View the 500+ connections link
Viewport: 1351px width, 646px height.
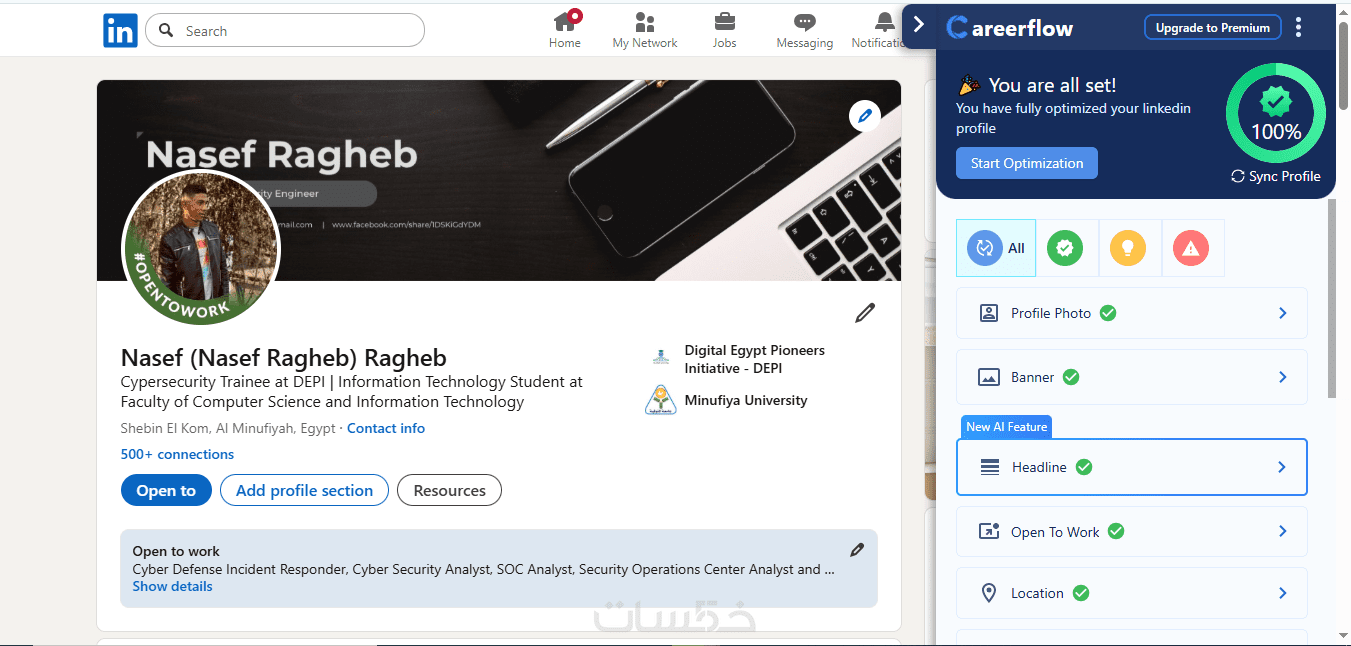click(x=178, y=454)
